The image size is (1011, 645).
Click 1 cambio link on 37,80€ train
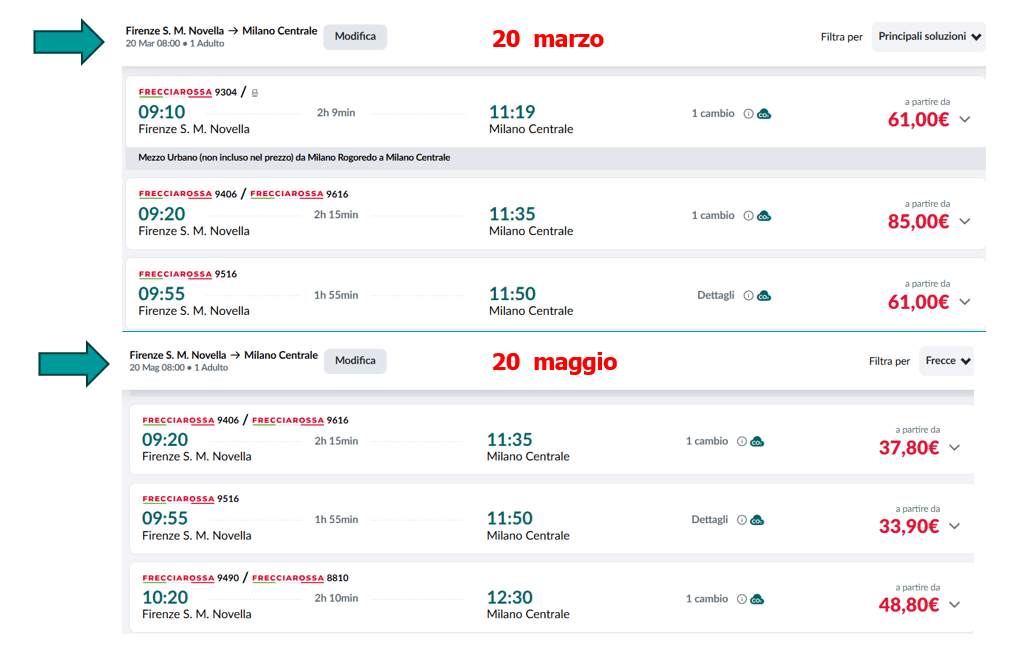pyautogui.click(x=707, y=441)
